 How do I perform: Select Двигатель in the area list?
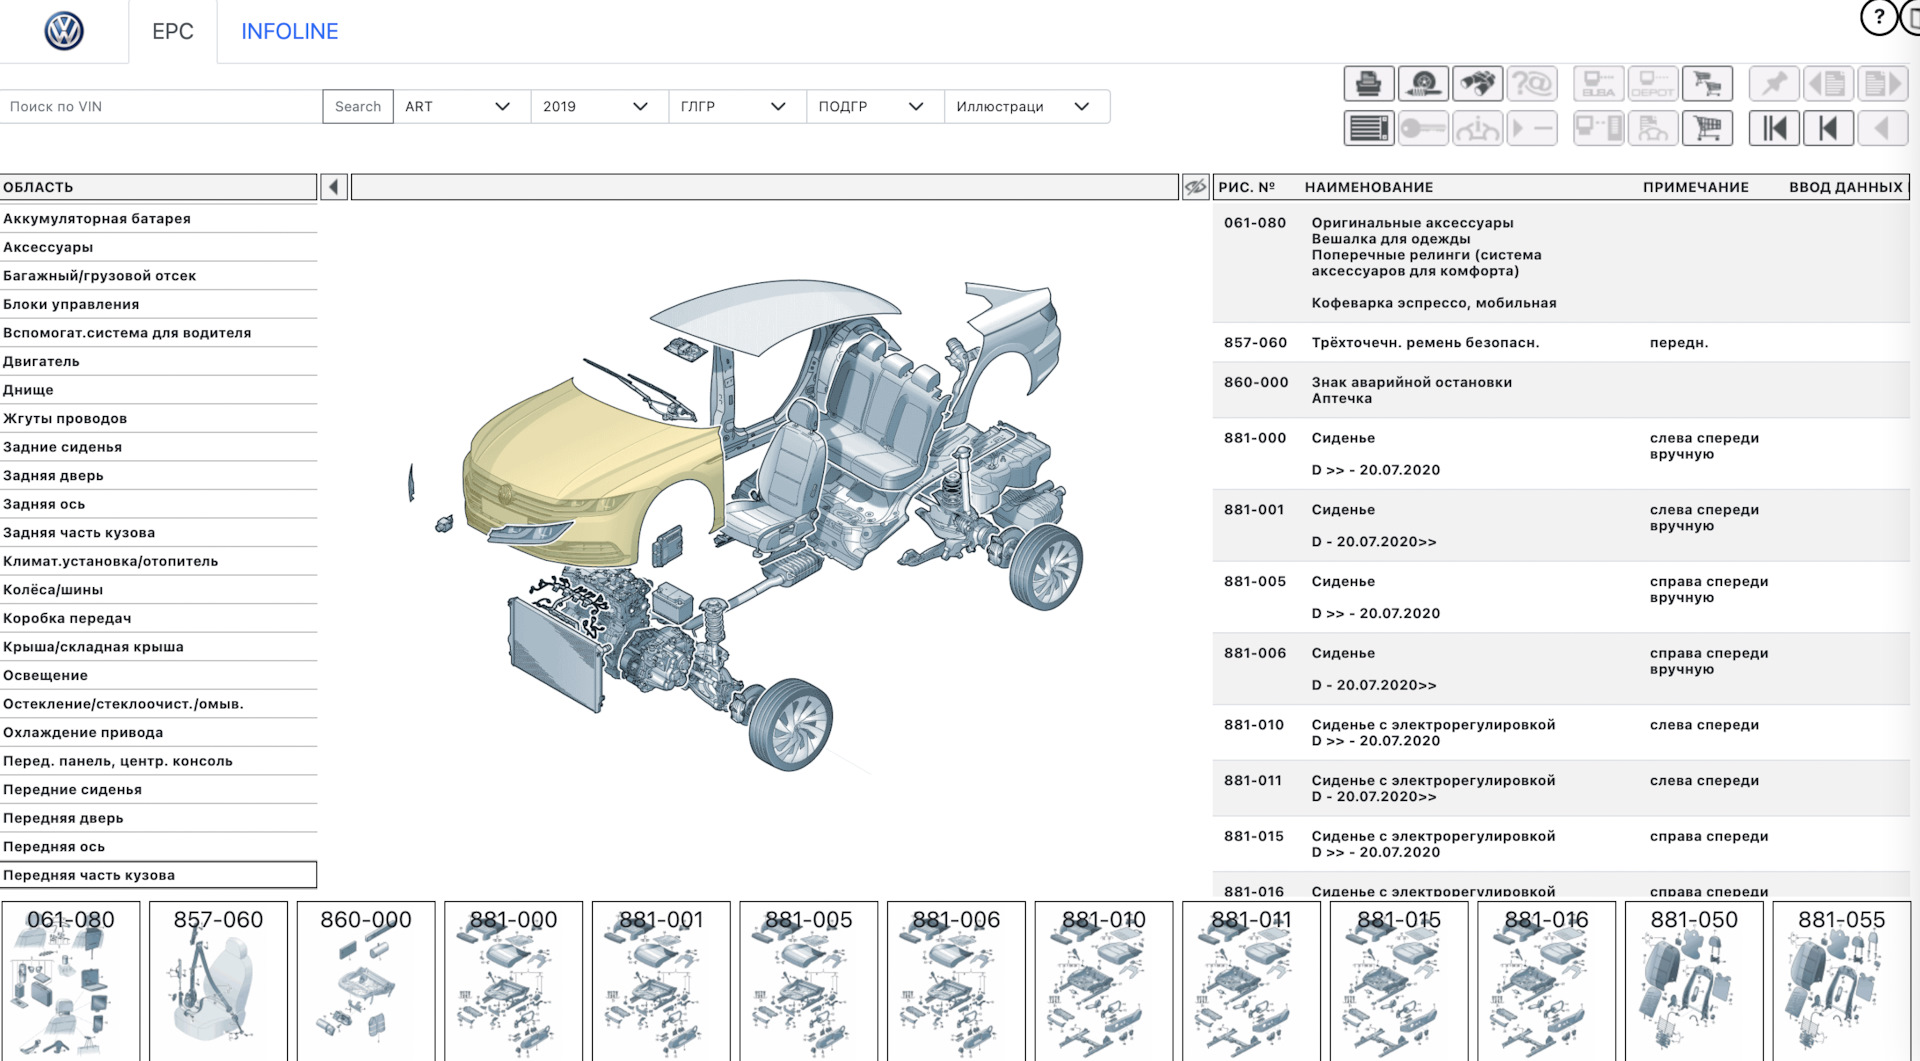pos(41,362)
